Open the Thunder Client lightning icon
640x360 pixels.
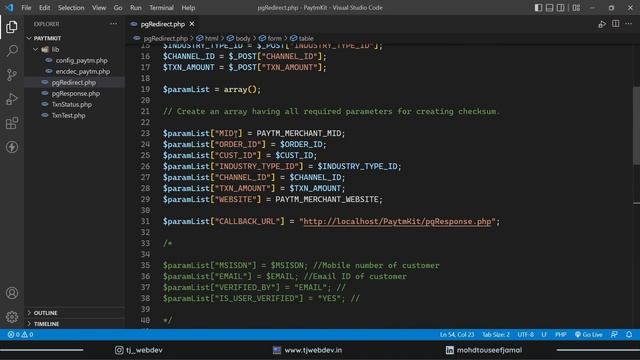pos(12,147)
